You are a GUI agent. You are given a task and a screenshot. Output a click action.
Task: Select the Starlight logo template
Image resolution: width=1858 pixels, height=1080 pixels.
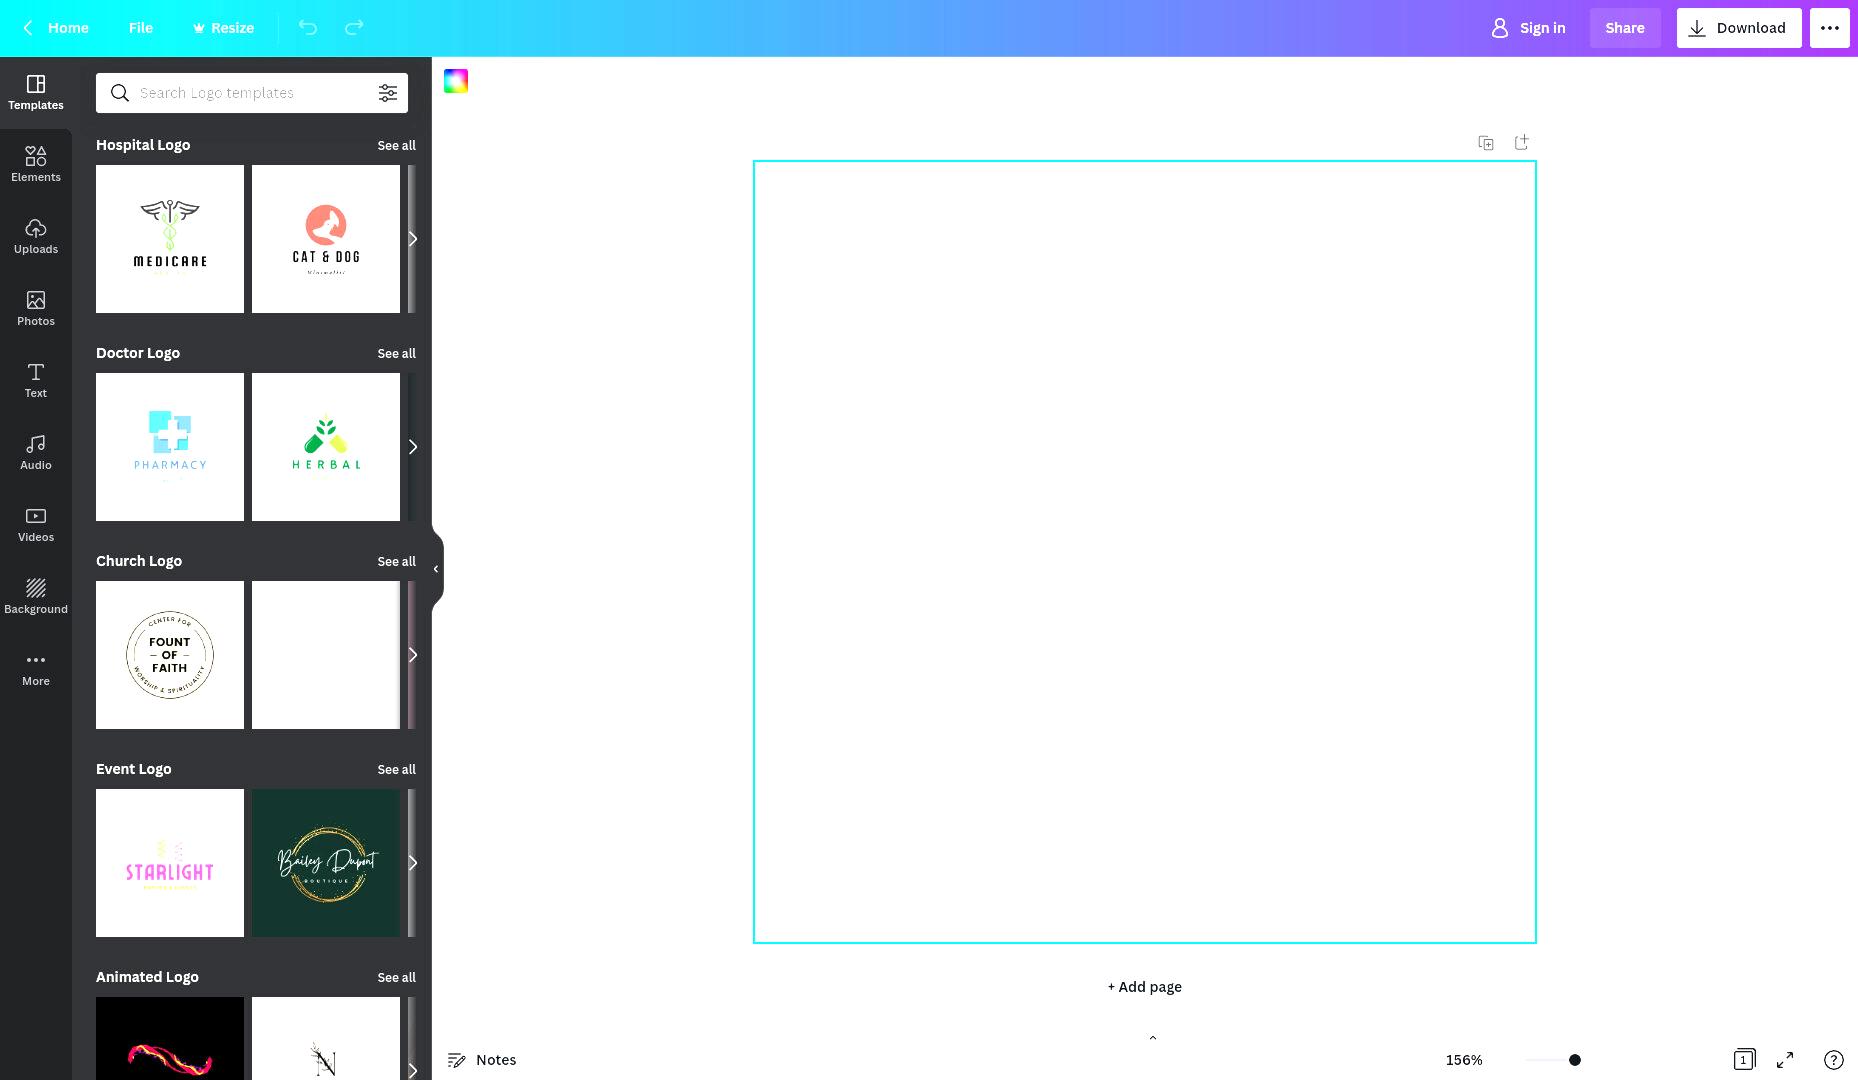(170, 863)
